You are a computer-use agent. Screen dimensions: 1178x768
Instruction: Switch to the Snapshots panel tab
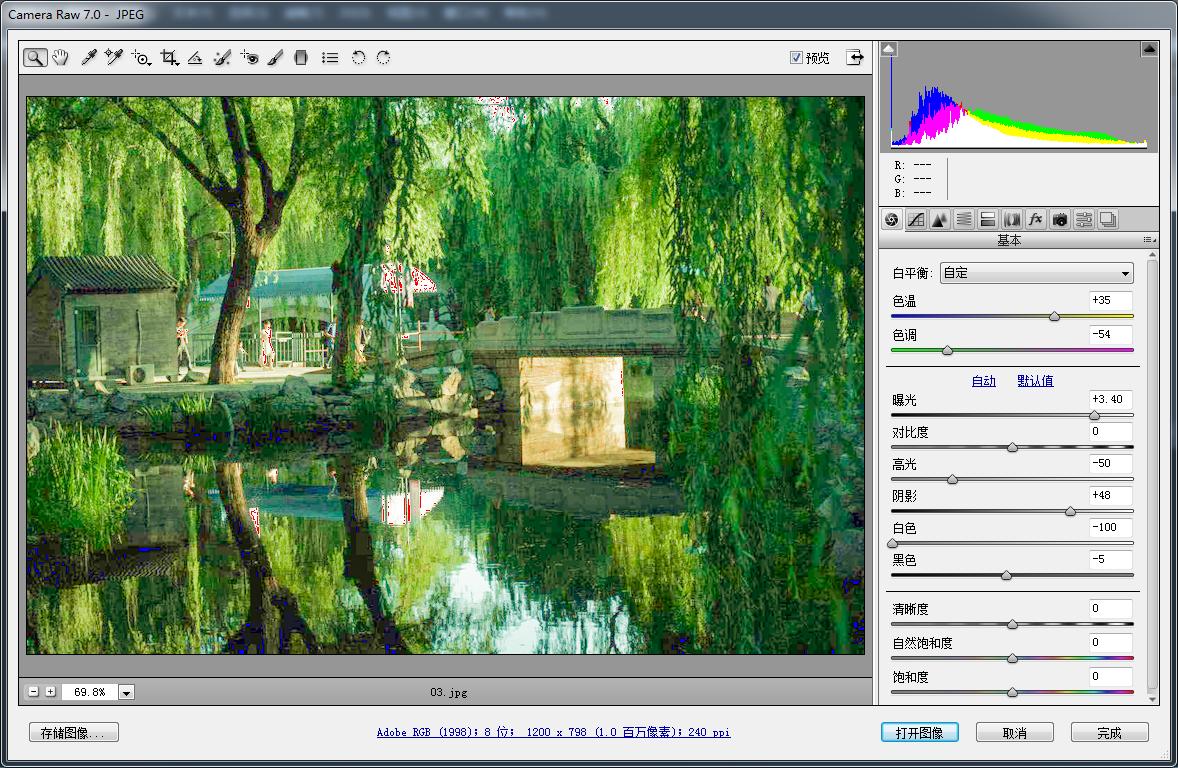[x=1108, y=219]
